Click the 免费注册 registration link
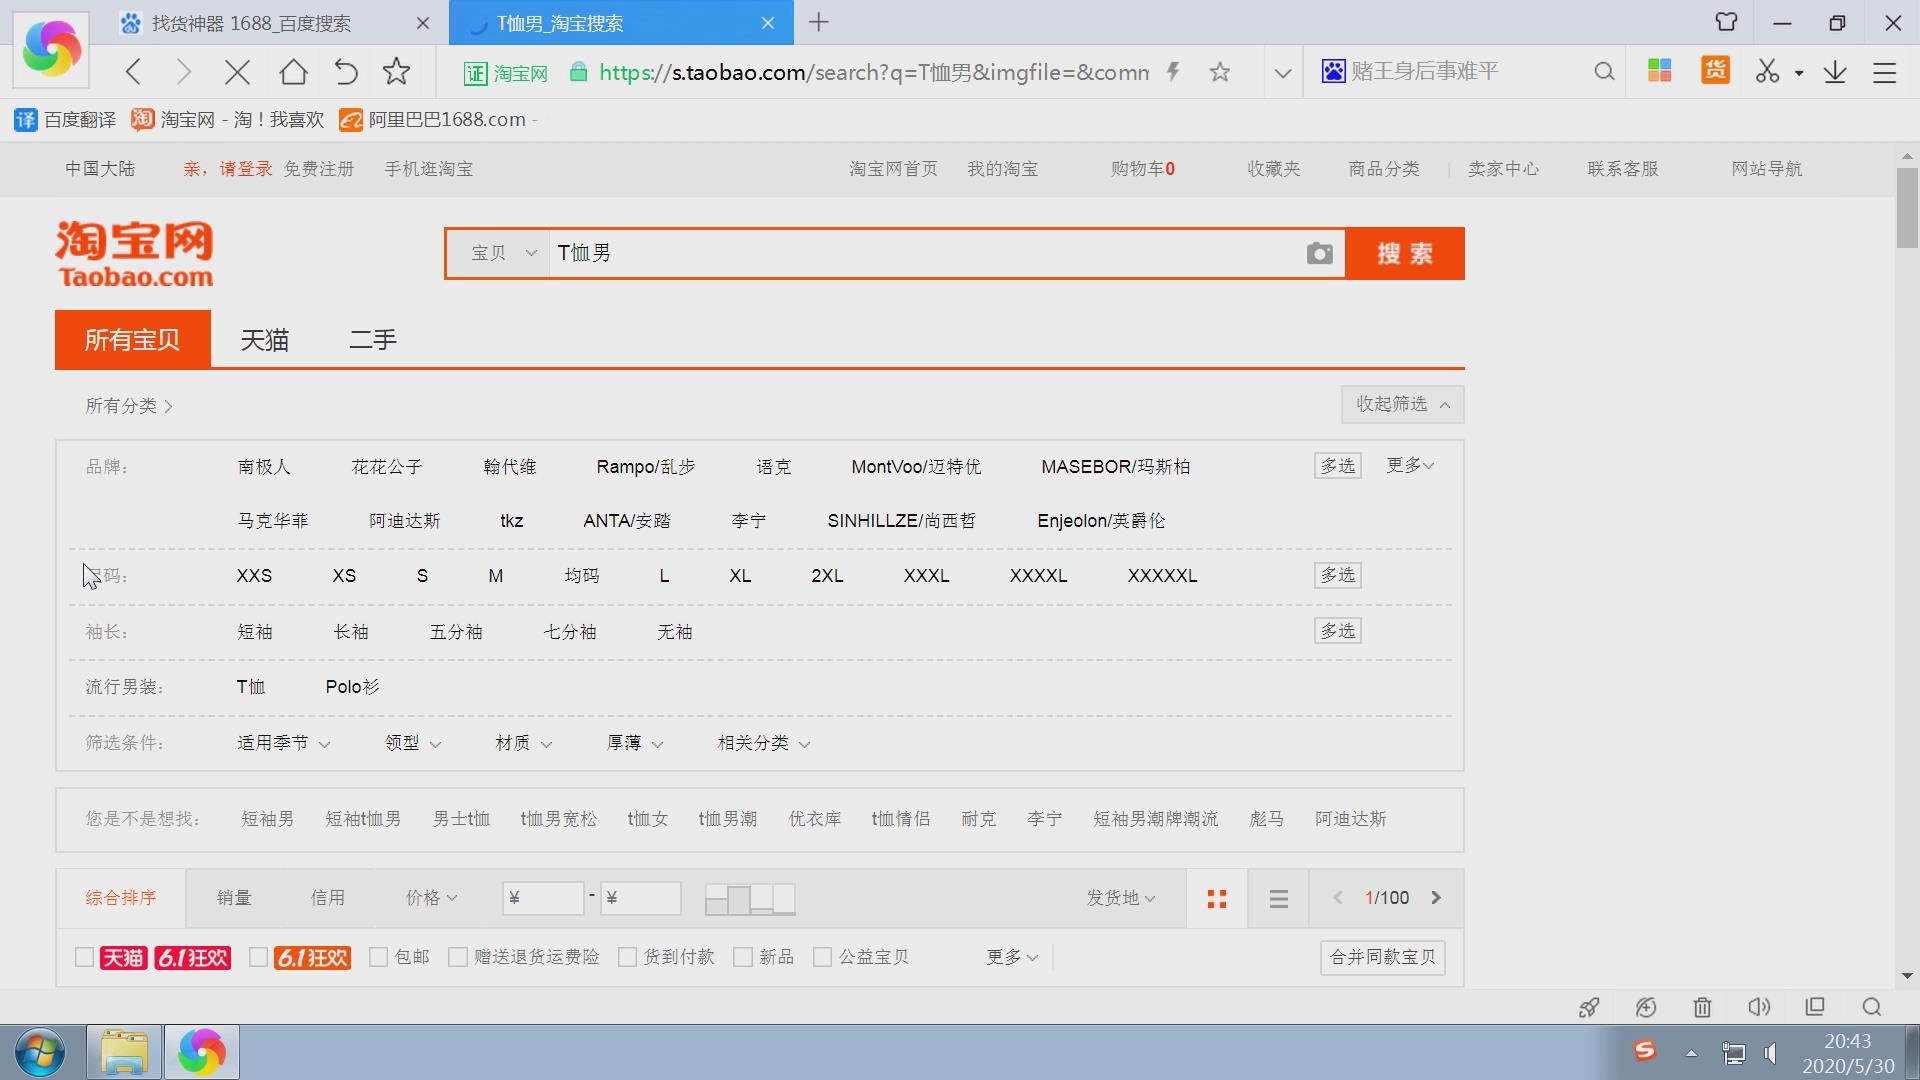1920x1080 pixels. (x=318, y=168)
